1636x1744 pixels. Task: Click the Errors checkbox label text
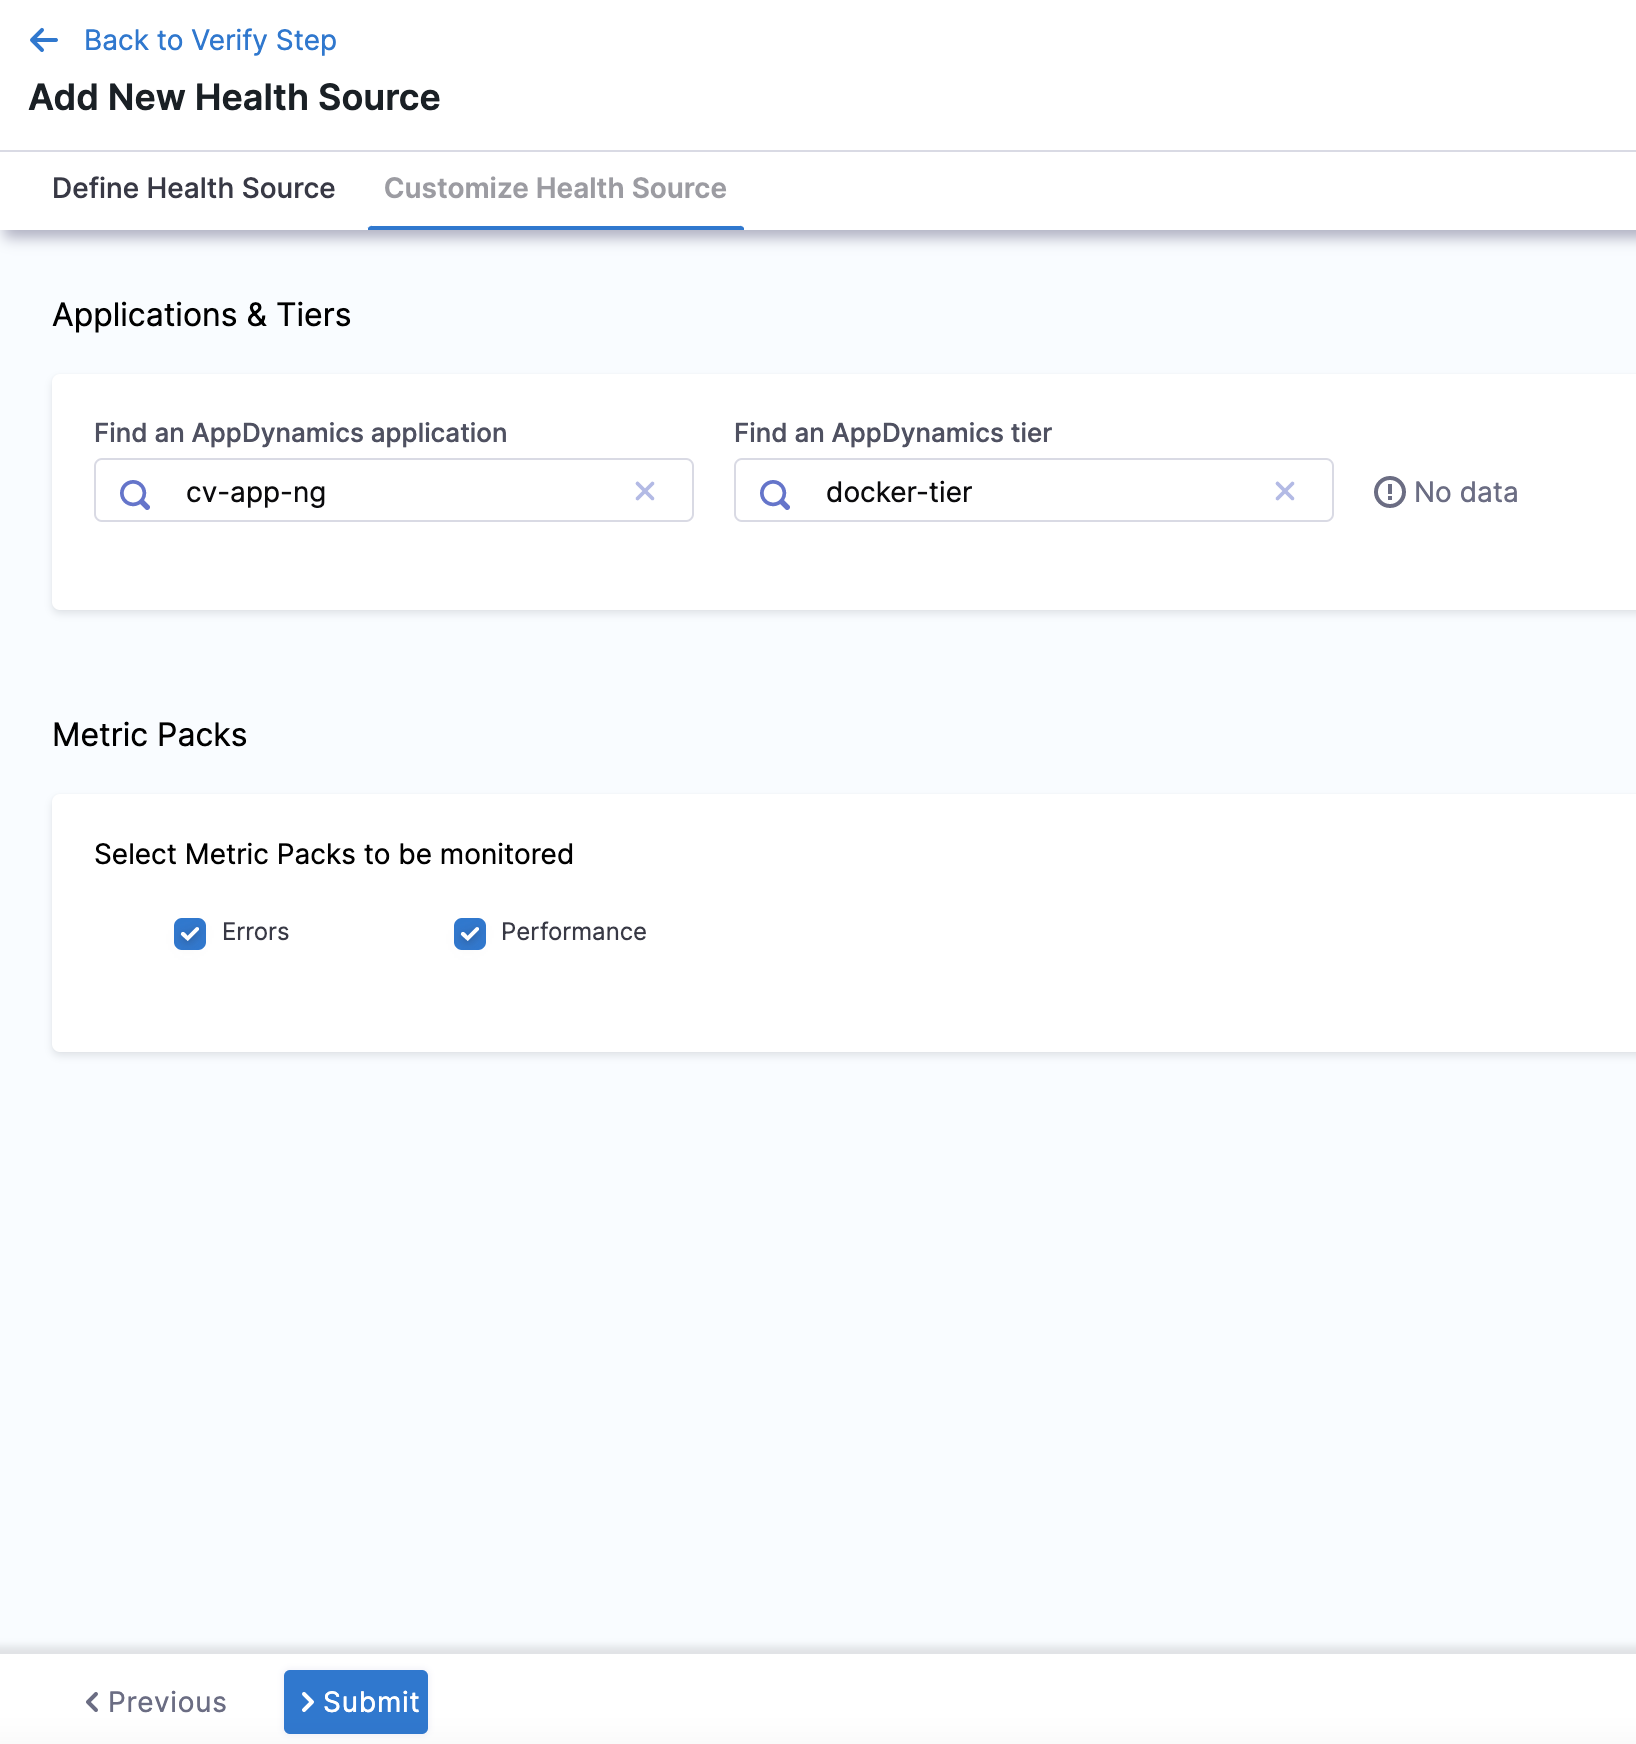point(255,932)
